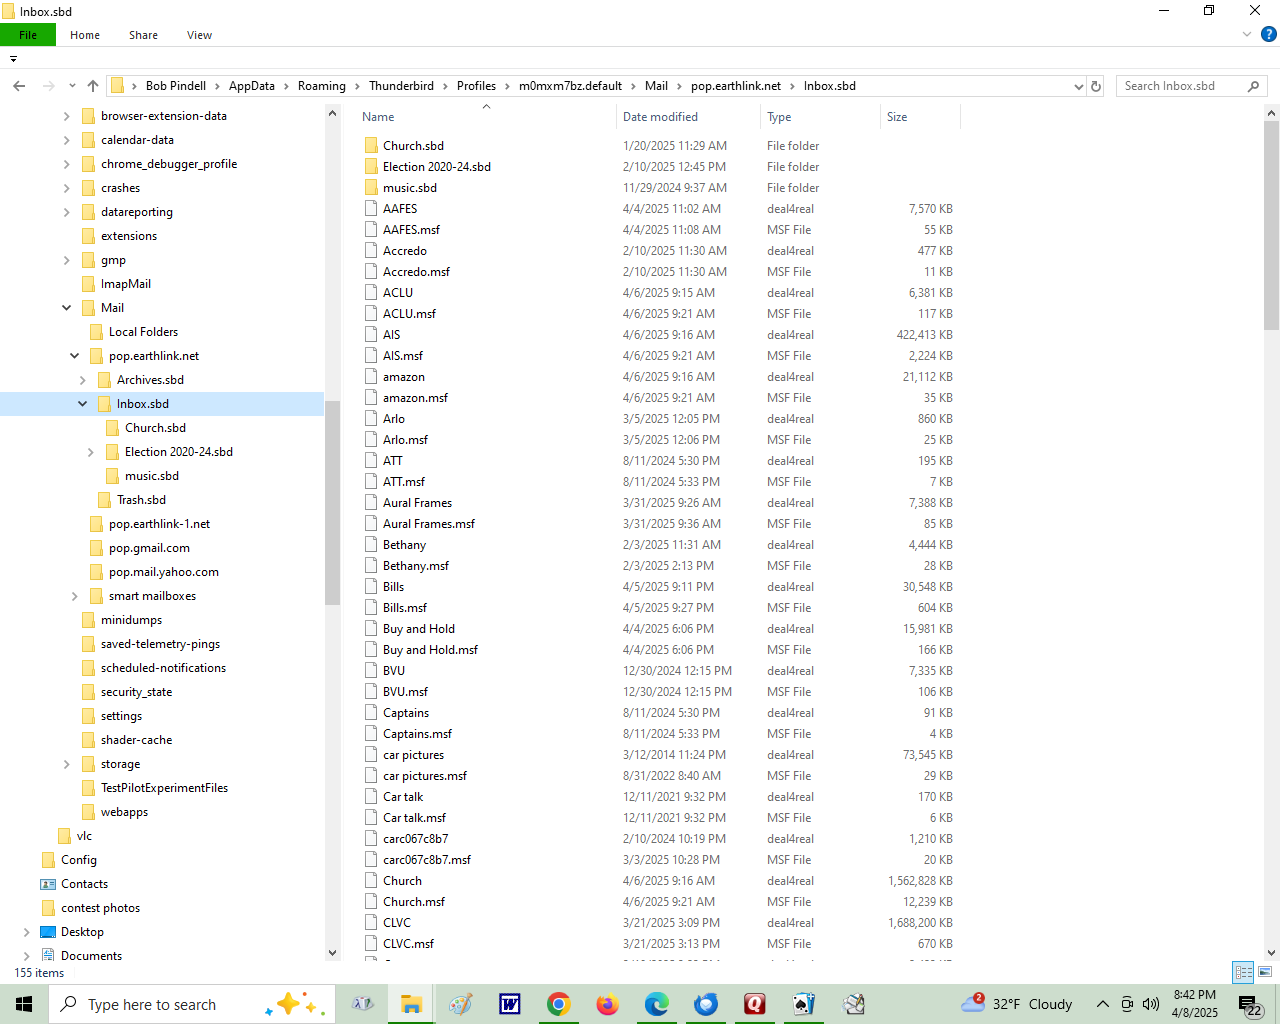The image size is (1280, 1024).
Task: Launch Thunderbird from the taskbar
Action: [706, 1004]
